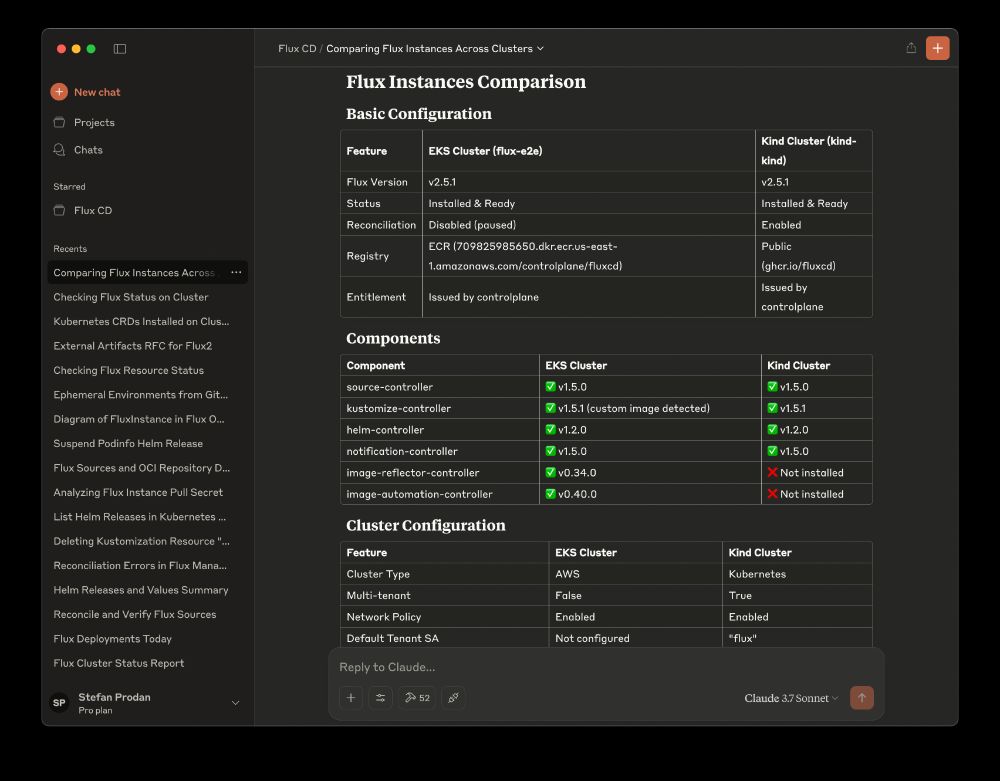The width and height of the screenshot is (1000, 781).
Task: Open Chats in the sidebar
Action: tap(88, 150)
